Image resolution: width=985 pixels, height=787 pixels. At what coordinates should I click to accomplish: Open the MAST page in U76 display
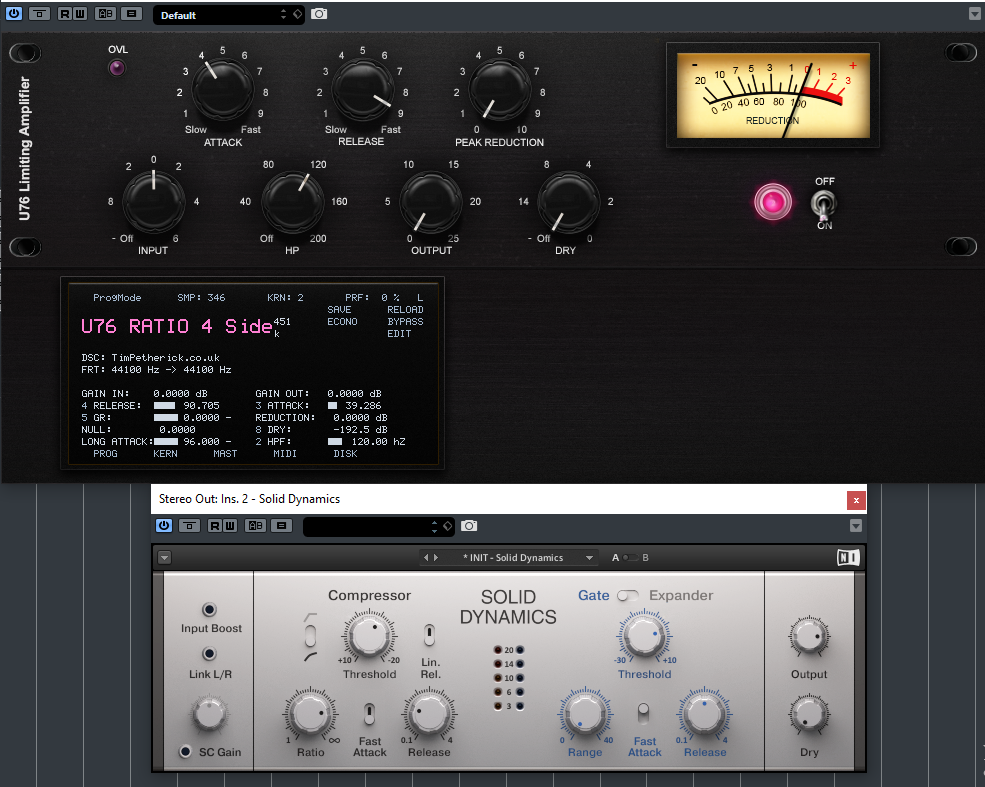225,453
